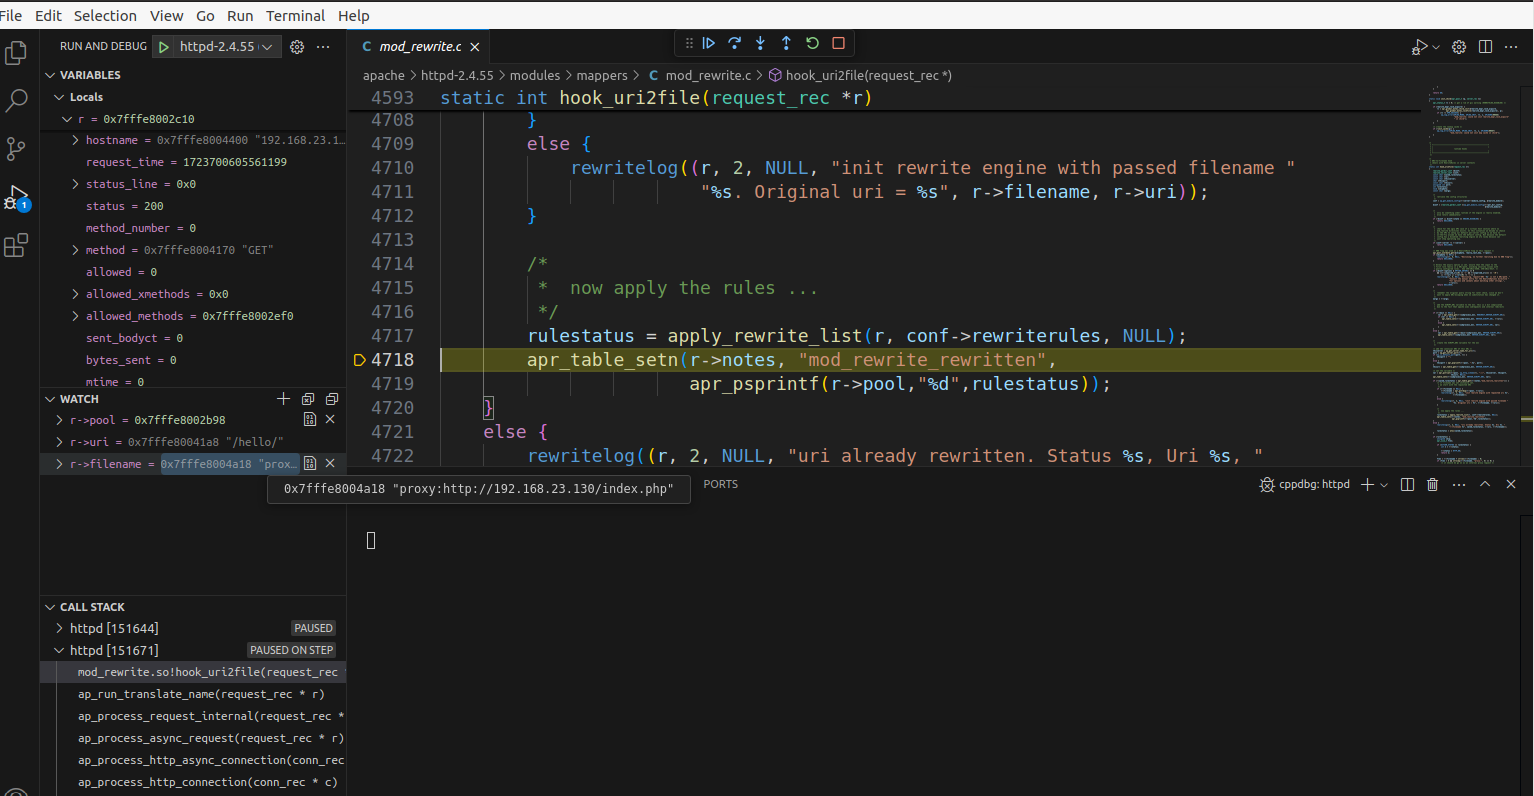The image size is (1534, 796).
Task: Open the Explorer view in activity bar
Action: (x=16, y=52)
